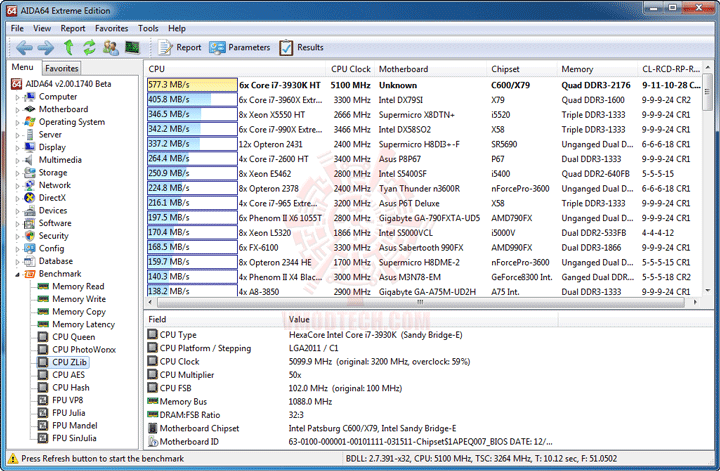Expand the Software tree node

[x=17, y=224]
